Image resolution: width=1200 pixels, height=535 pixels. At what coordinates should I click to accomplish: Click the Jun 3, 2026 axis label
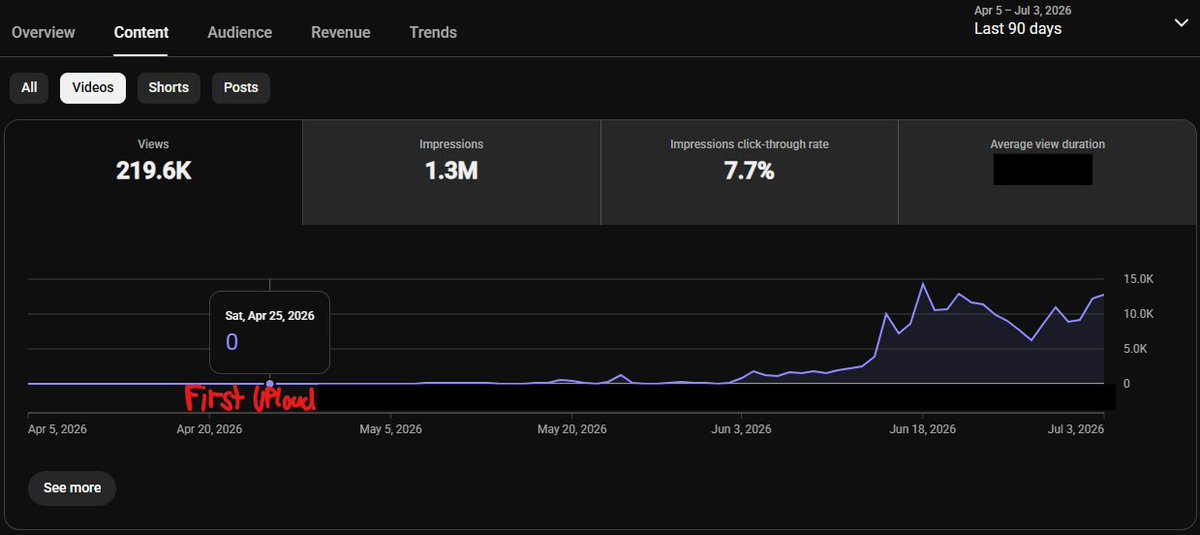pos(741,429)
